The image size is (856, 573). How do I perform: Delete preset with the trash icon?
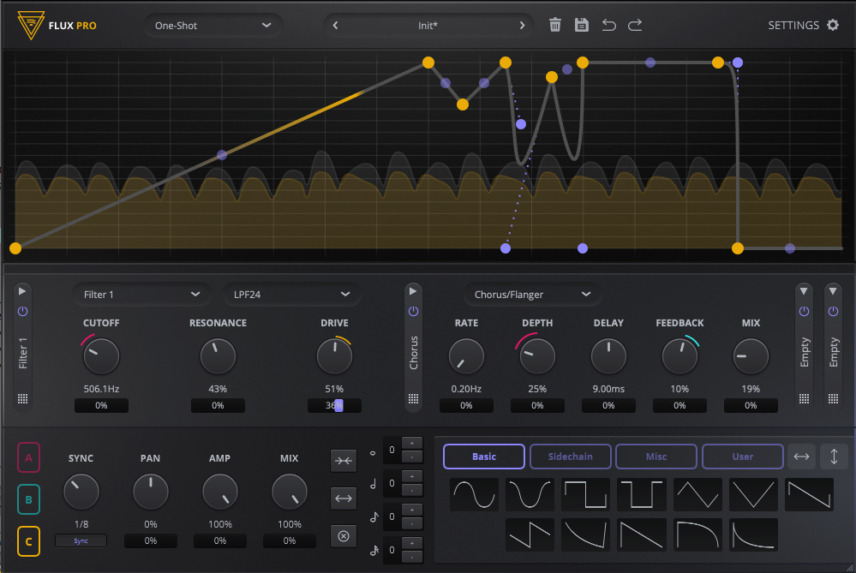[555, 25]
